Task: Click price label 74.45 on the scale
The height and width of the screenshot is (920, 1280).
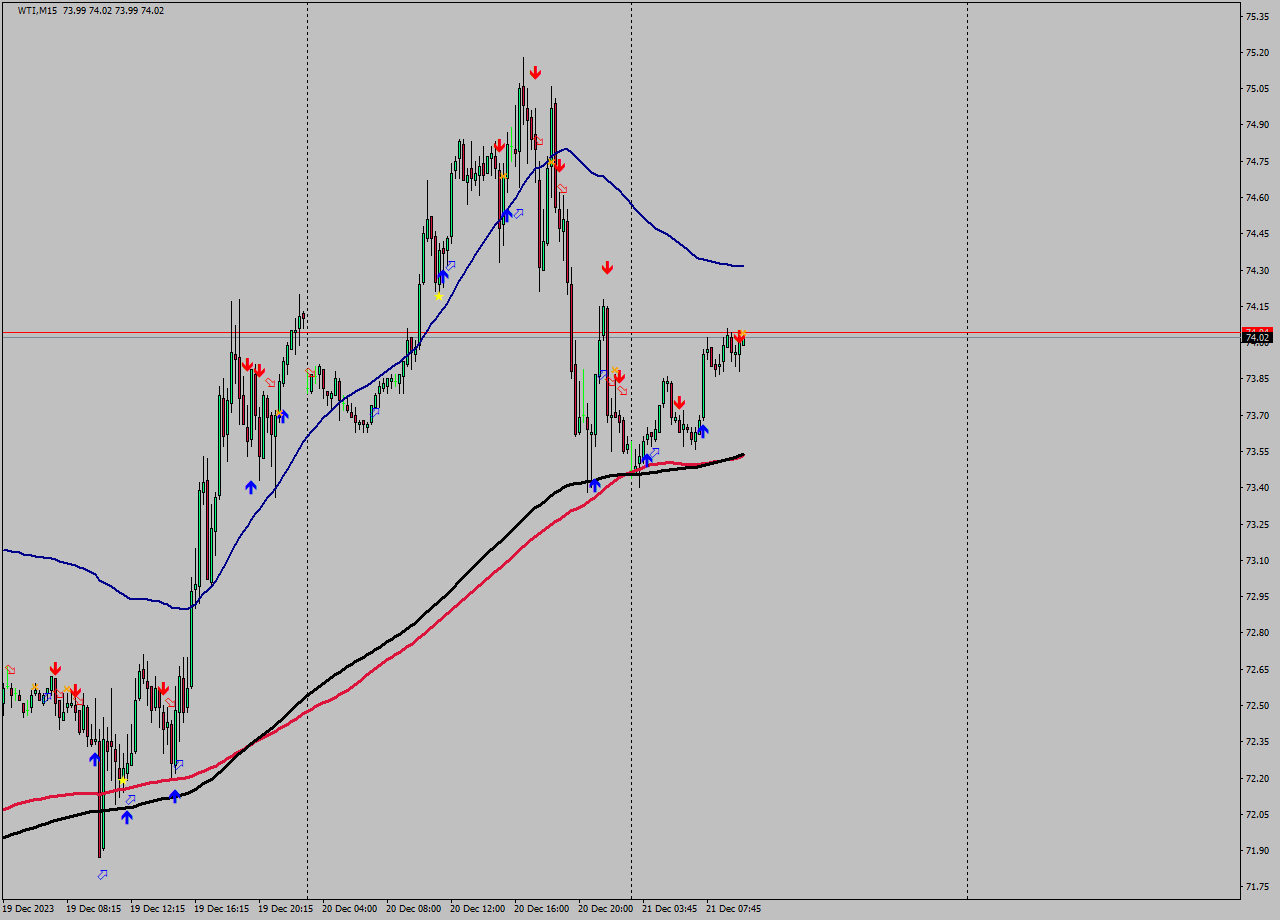Action: 1257,234
